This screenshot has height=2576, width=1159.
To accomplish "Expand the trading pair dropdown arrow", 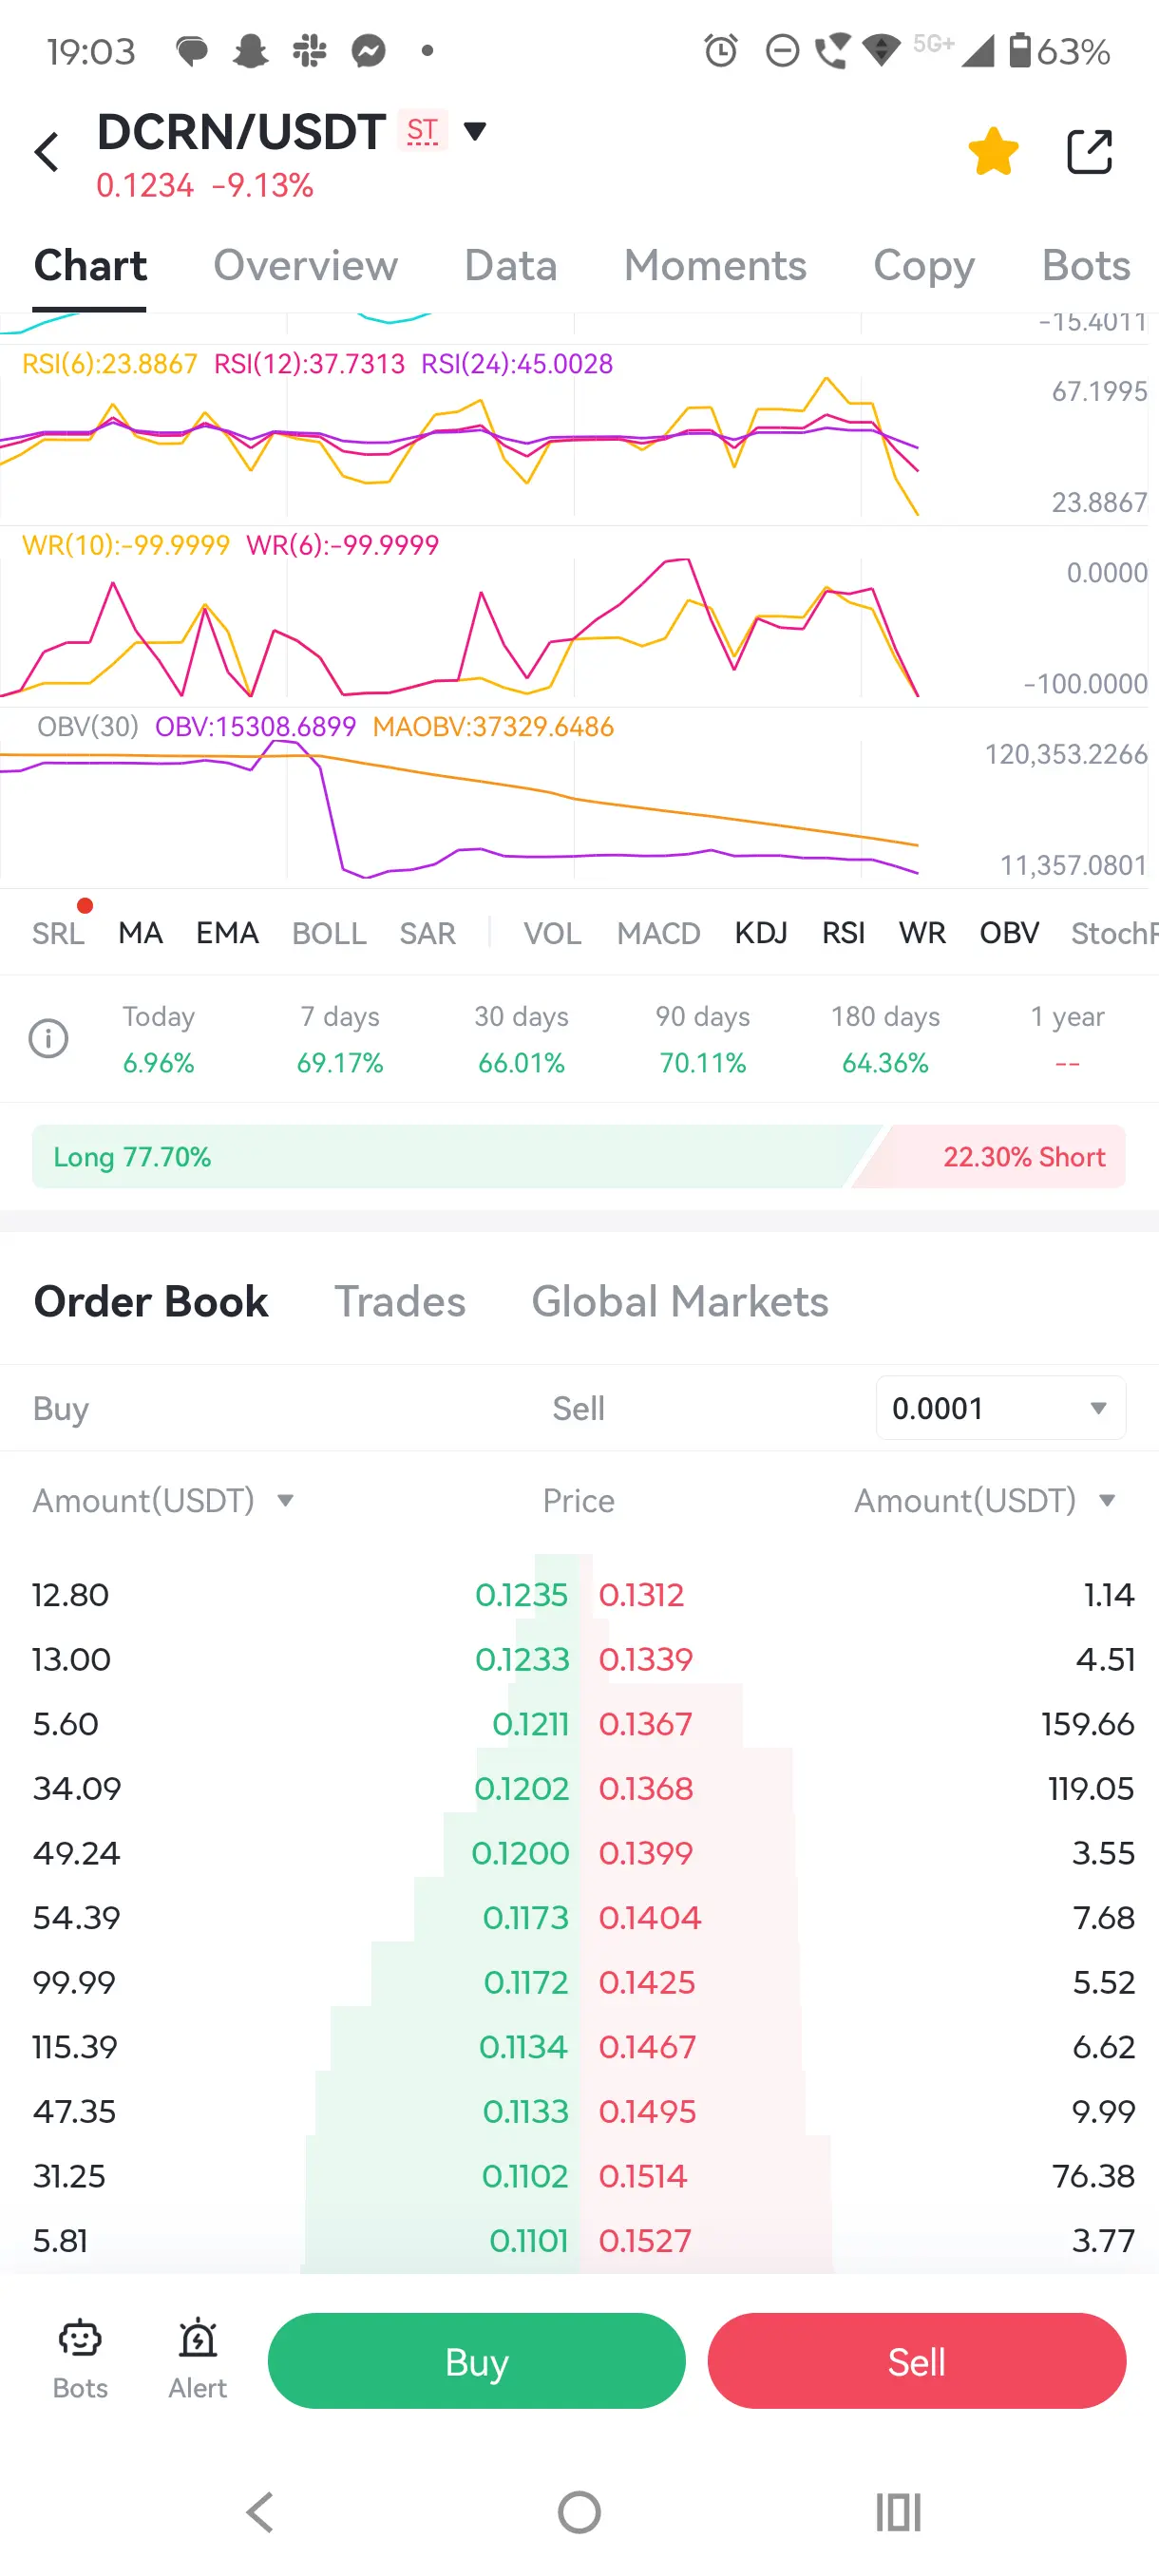I will coord(475,130).
